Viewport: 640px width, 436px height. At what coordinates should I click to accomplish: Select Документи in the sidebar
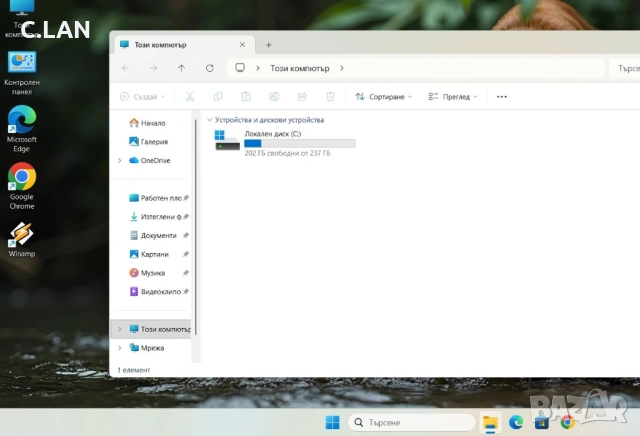click(x=158, y=235)
